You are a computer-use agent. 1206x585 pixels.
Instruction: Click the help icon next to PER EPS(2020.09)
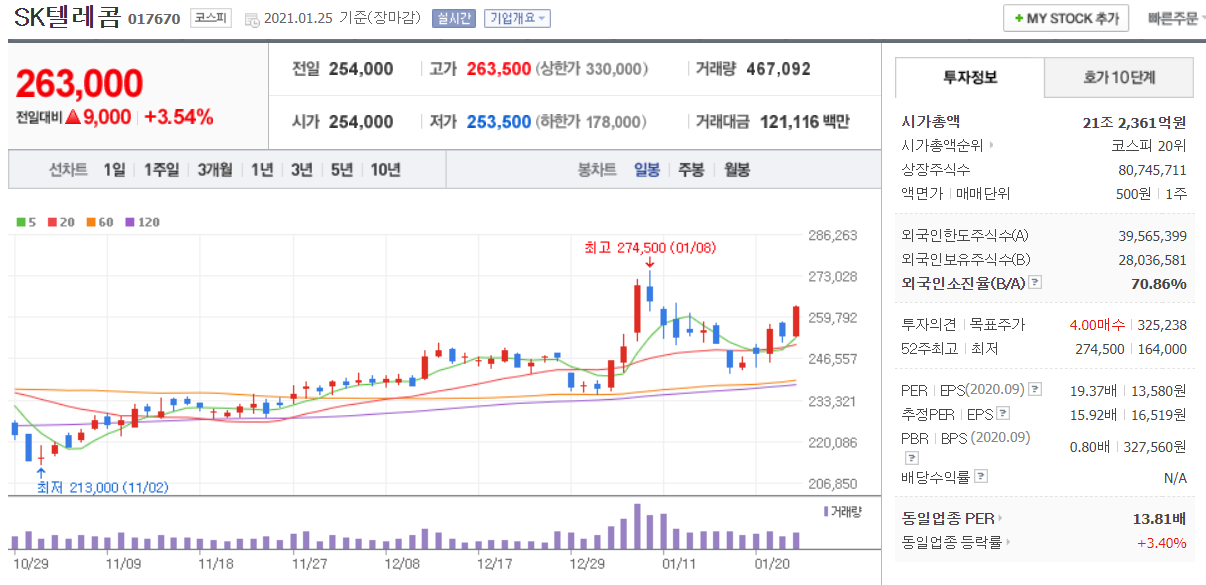[x=1035, y=389]
